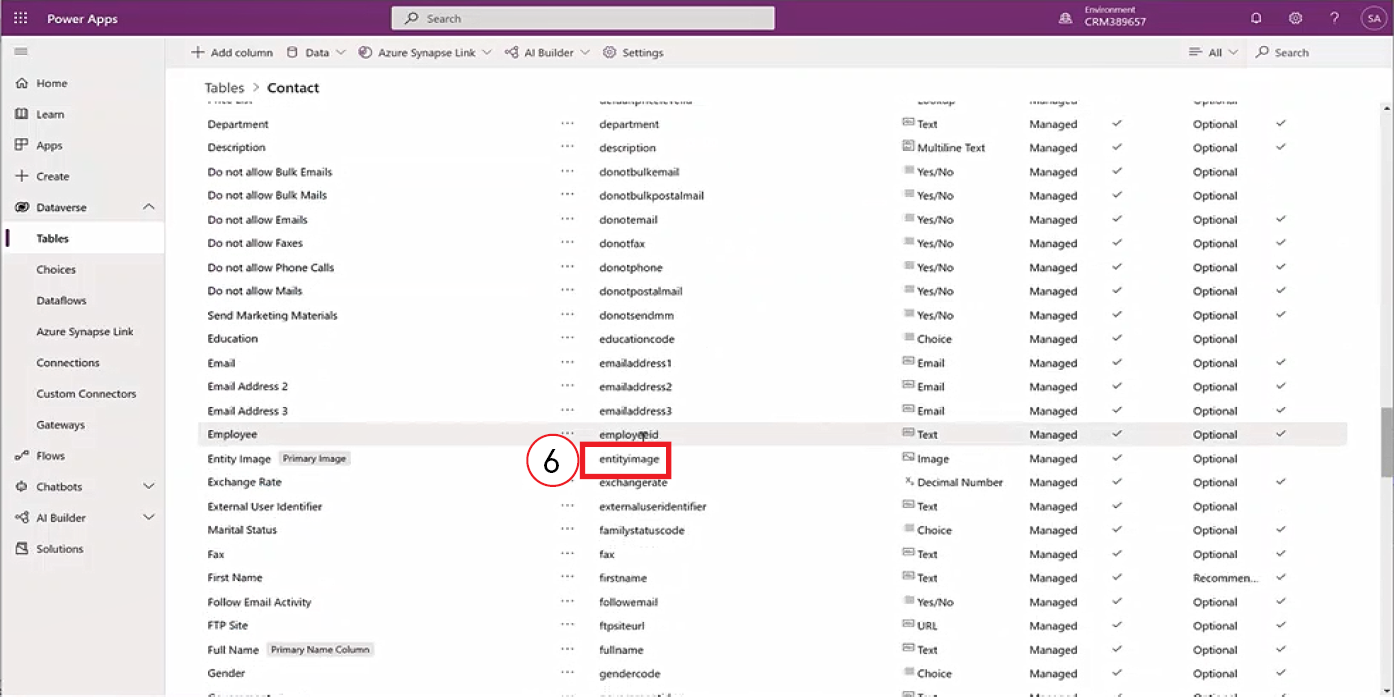The width and height of the screenshot is (1400, 700).
Task: Open Connections in sidebar
Action: 68,363
